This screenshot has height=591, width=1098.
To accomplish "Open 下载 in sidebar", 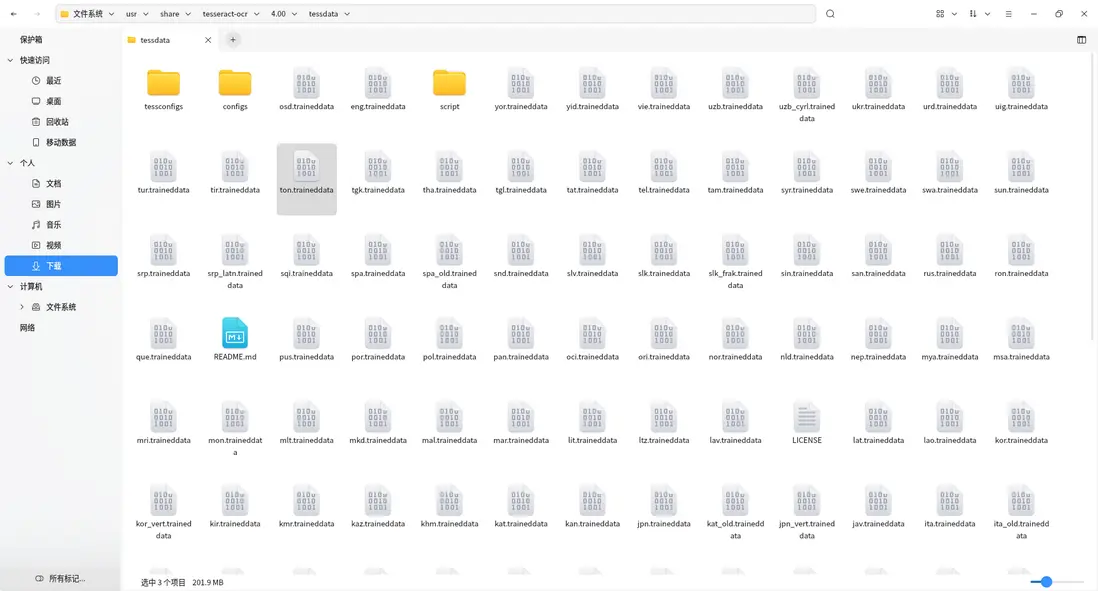I will pos(61,266).
